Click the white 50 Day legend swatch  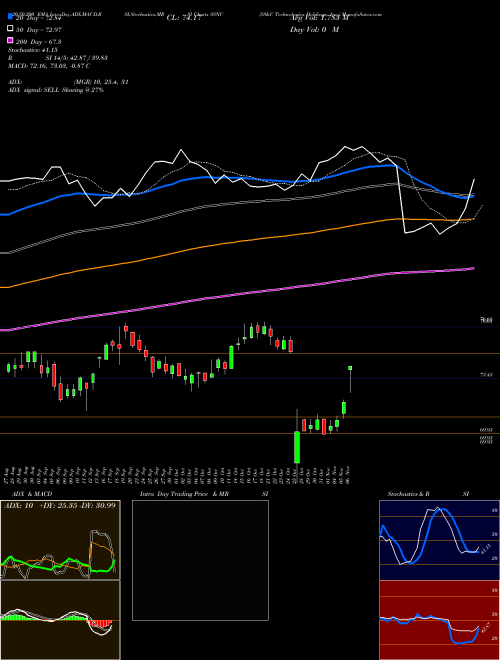pyautogui.click(x=11, y=29)
